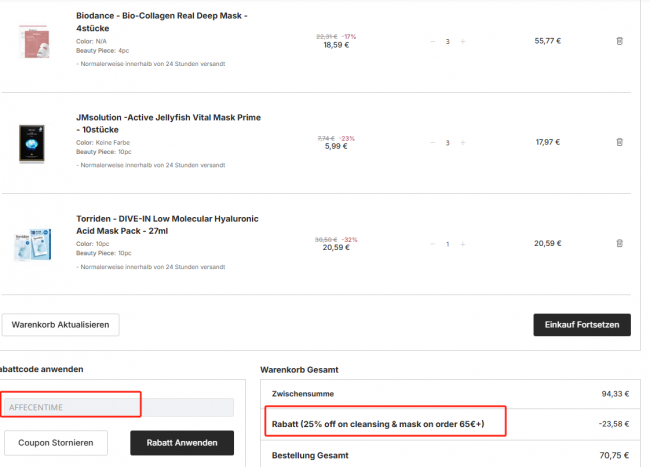Delete Biodance Bio-Collagen mask from cart
650x467 pixels.
tap(619, 41)
